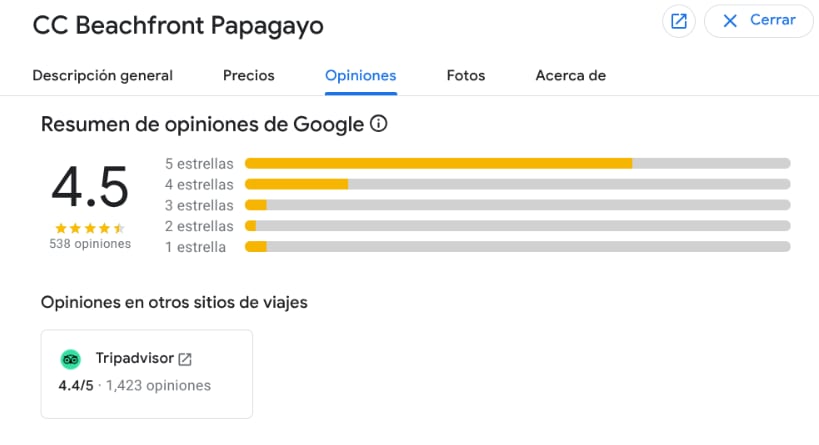Open Tripadvisor external link icon
The image size is (819, 445).
click(x=185, y=359)
